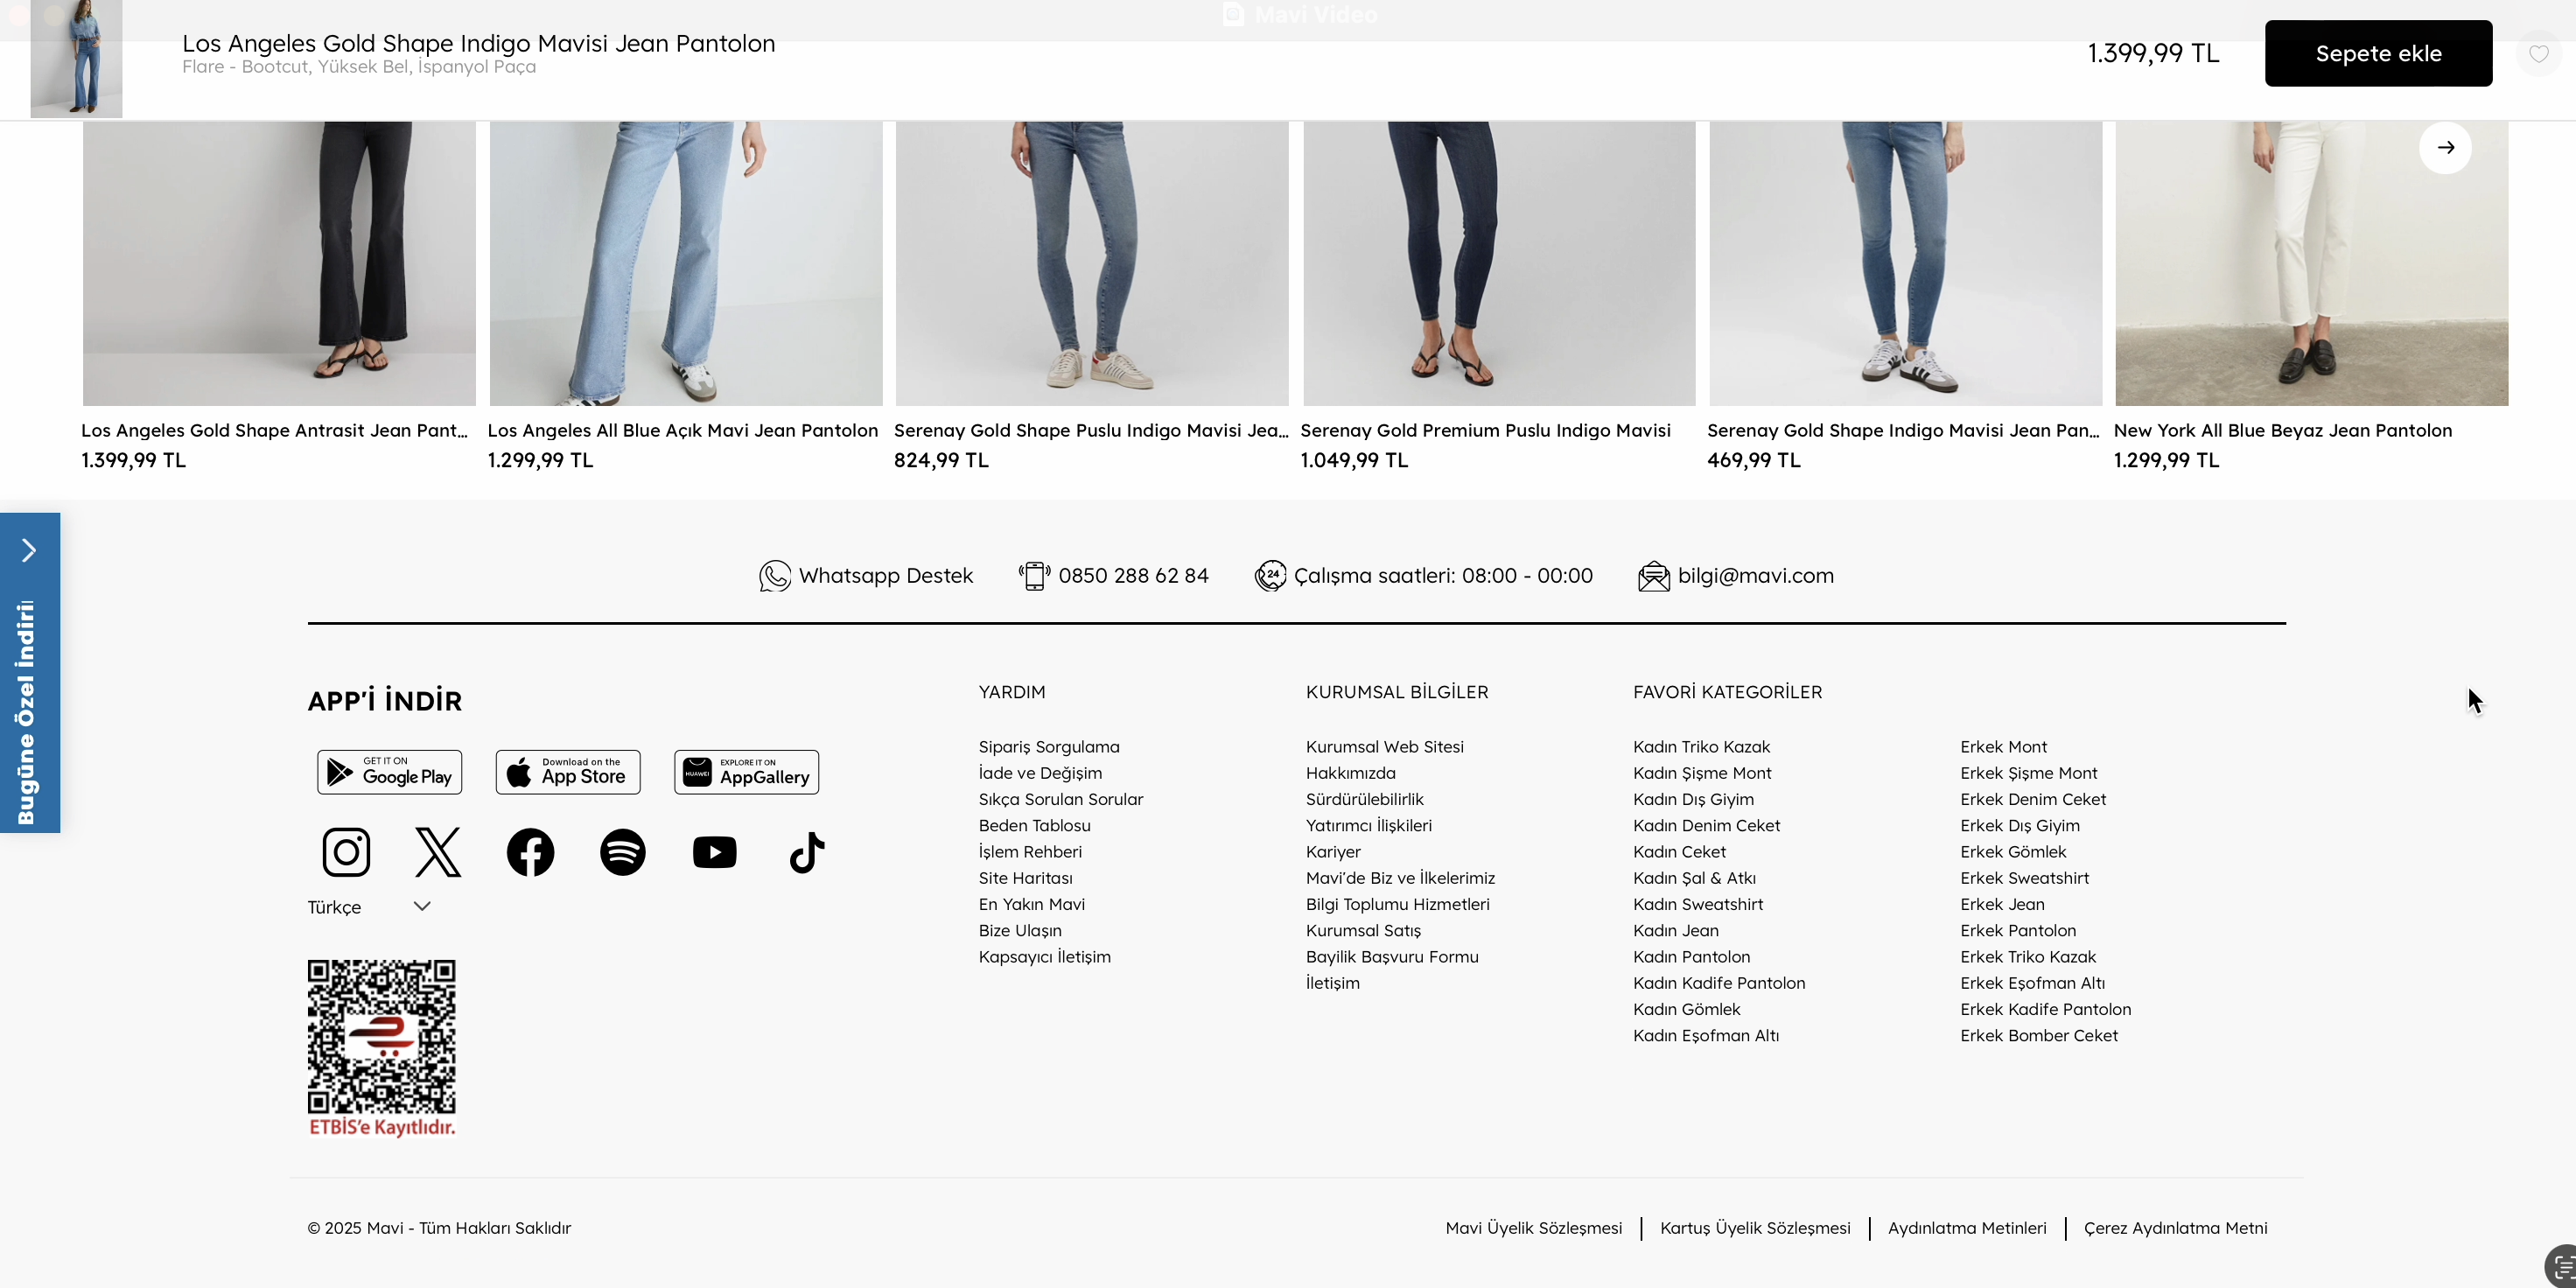
Task: Open Sipariş Sorgulama link
Action: [1049, 747]
